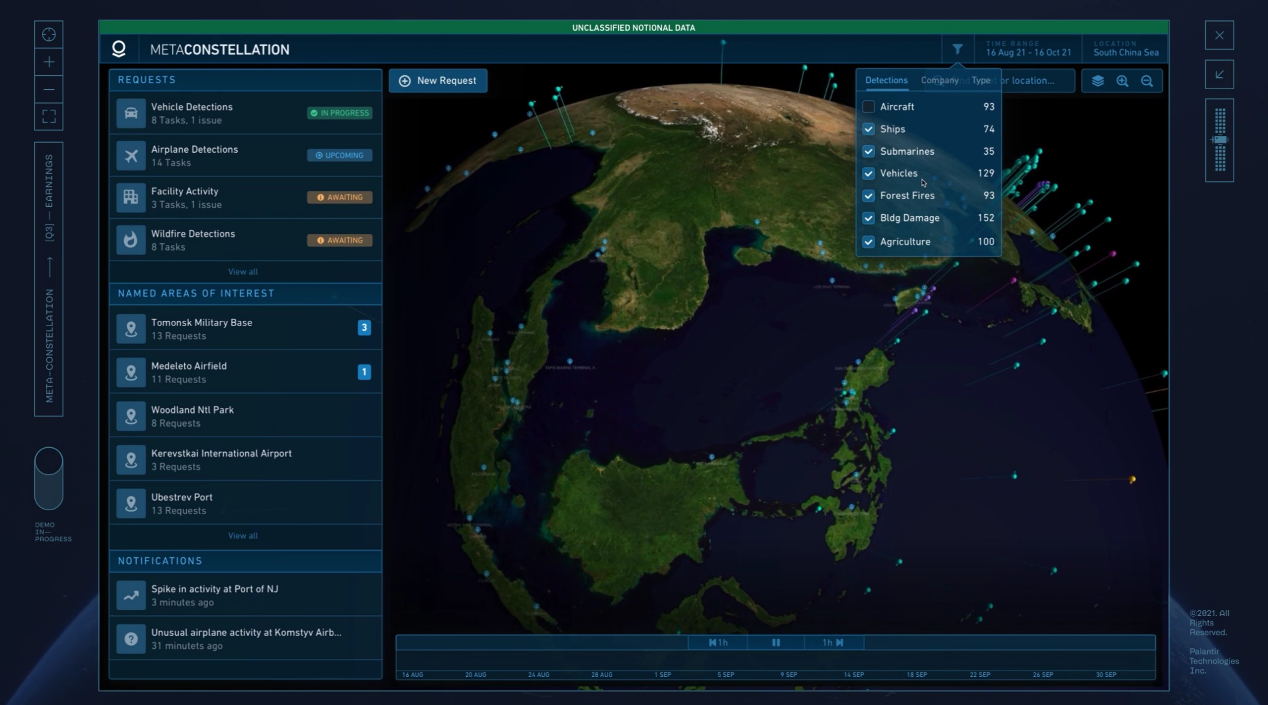Image resolution: width=1268 pixels, height=705 pixels.
Task: Toggle the filter funnel dropdown
Action: (958, 49)
